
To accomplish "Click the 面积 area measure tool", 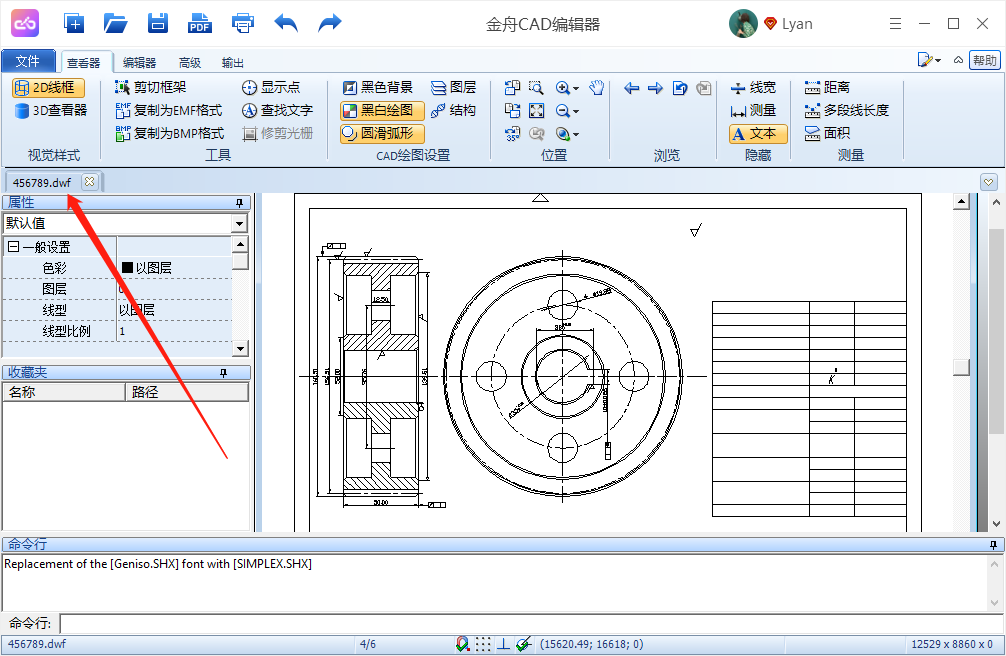I will [827, 133].
